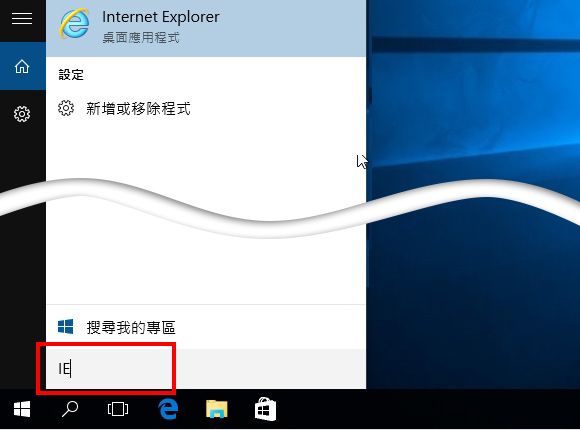
Task: Click the gear icon beside 新增或移除程式
Action: (x=66, y=108)
